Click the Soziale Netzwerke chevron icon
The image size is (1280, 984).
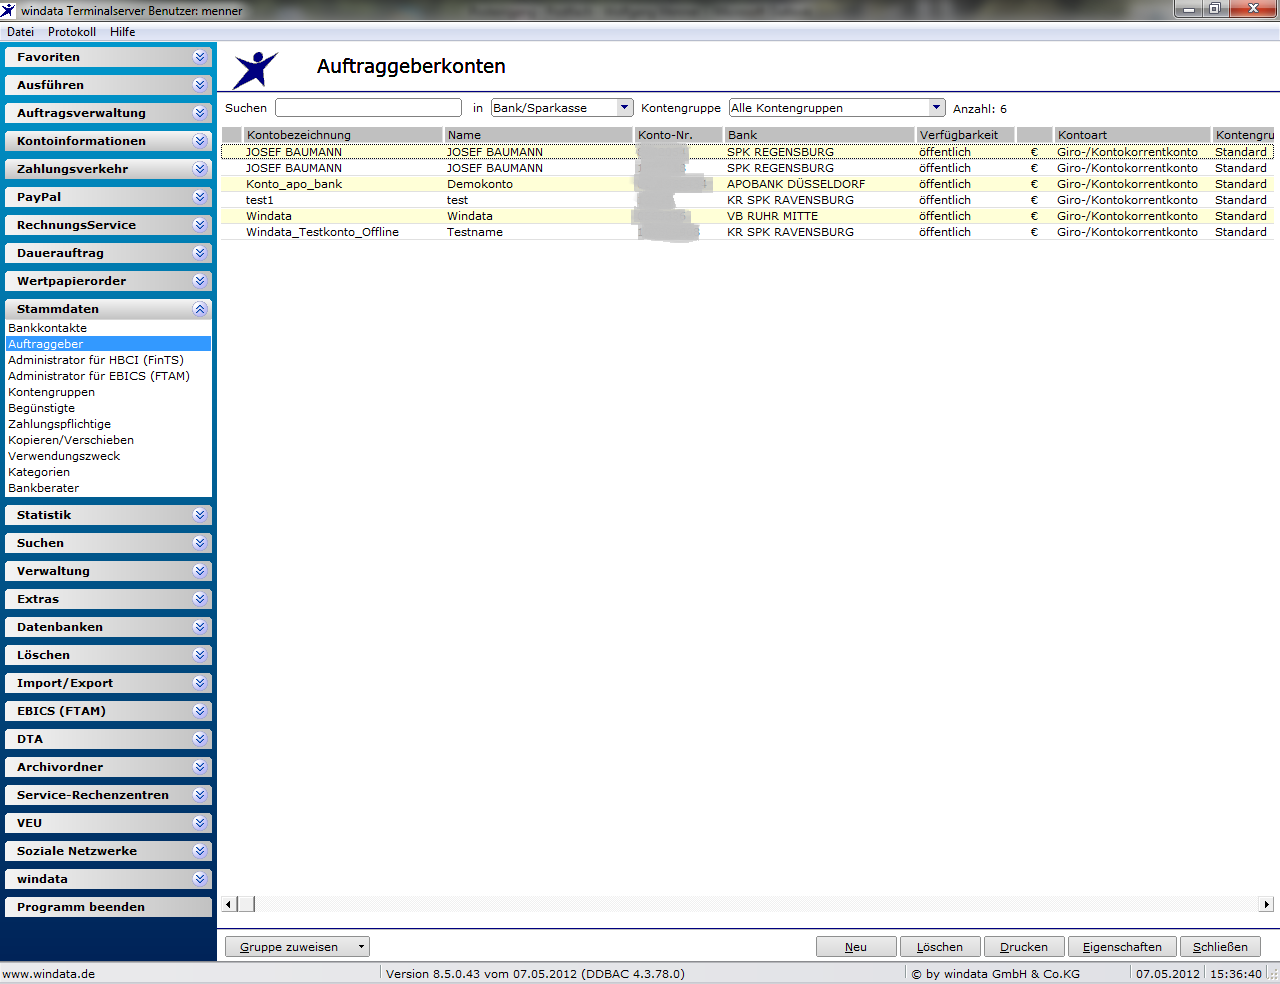[200, 851]
